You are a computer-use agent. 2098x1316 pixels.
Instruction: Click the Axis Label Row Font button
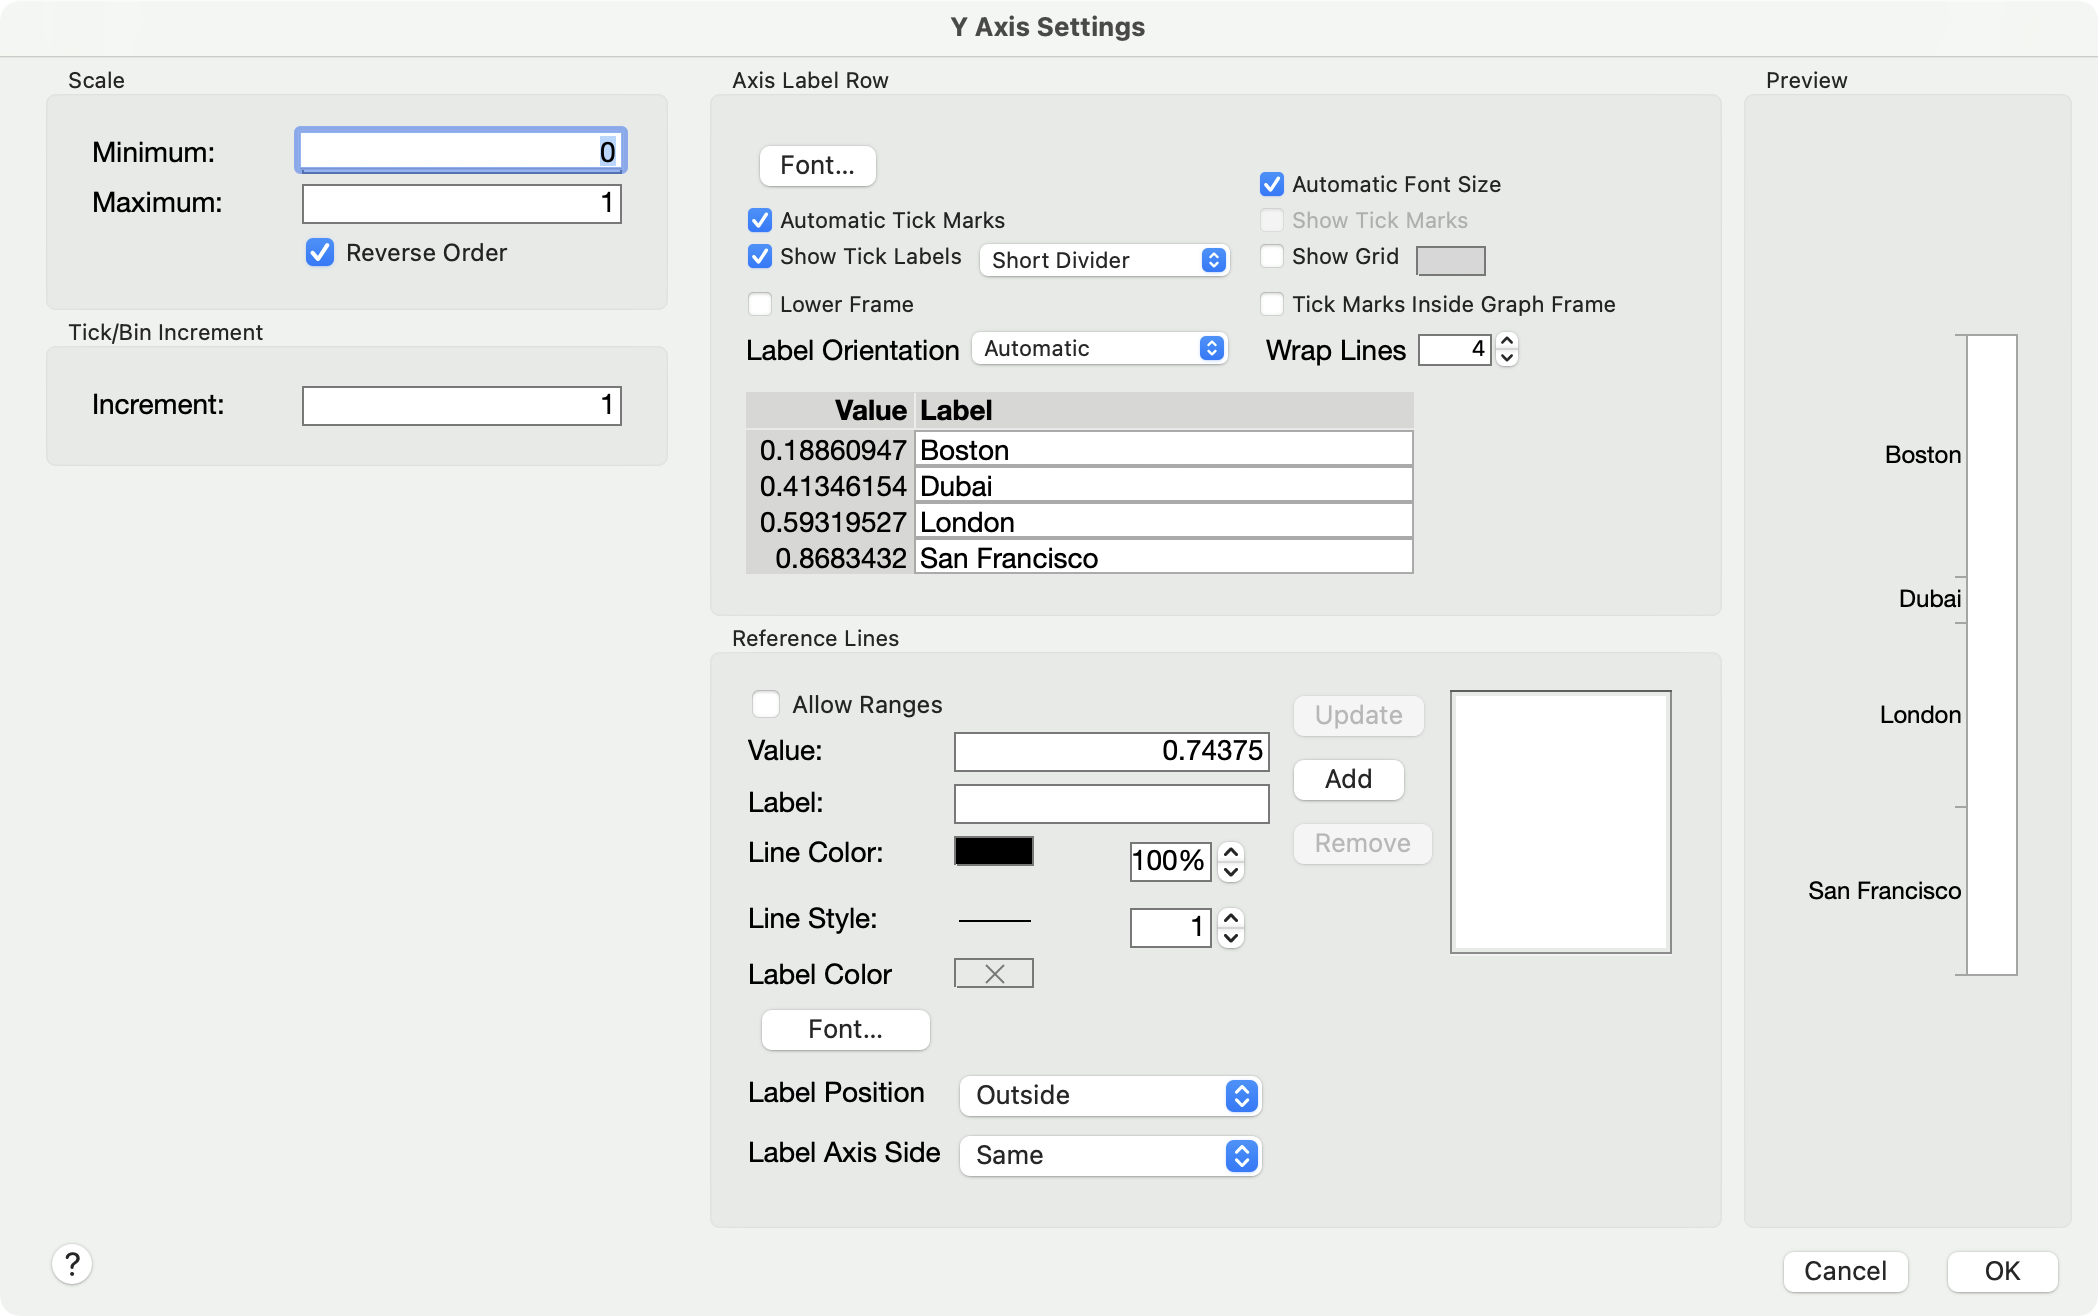point(817,165)
